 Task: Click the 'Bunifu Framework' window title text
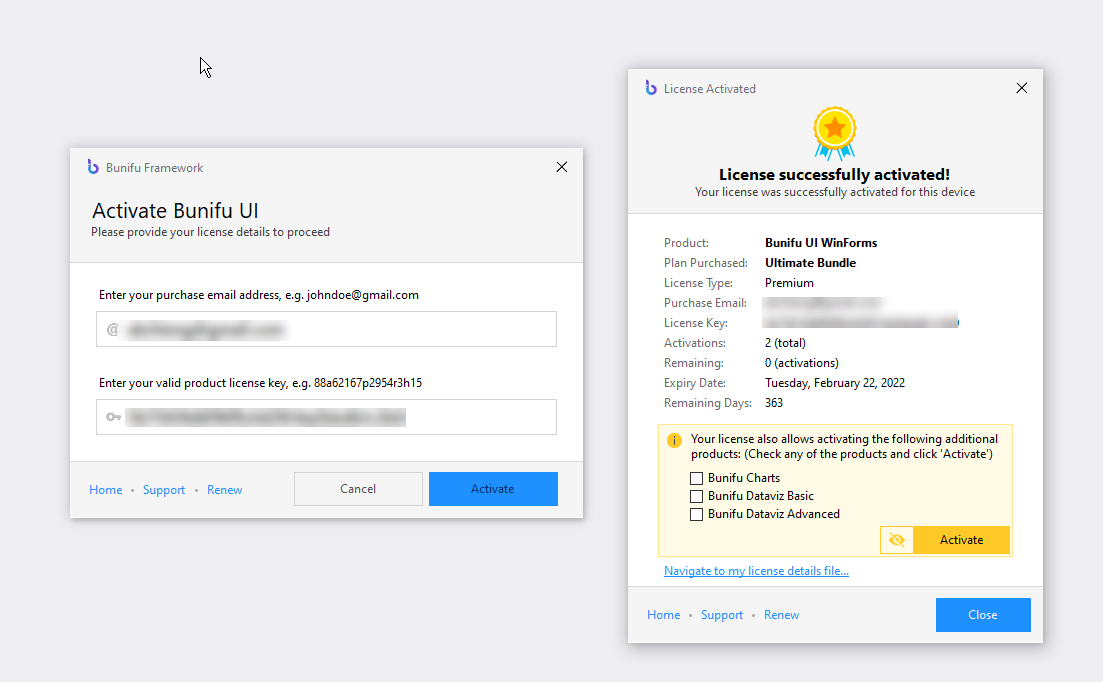[154, 167]
